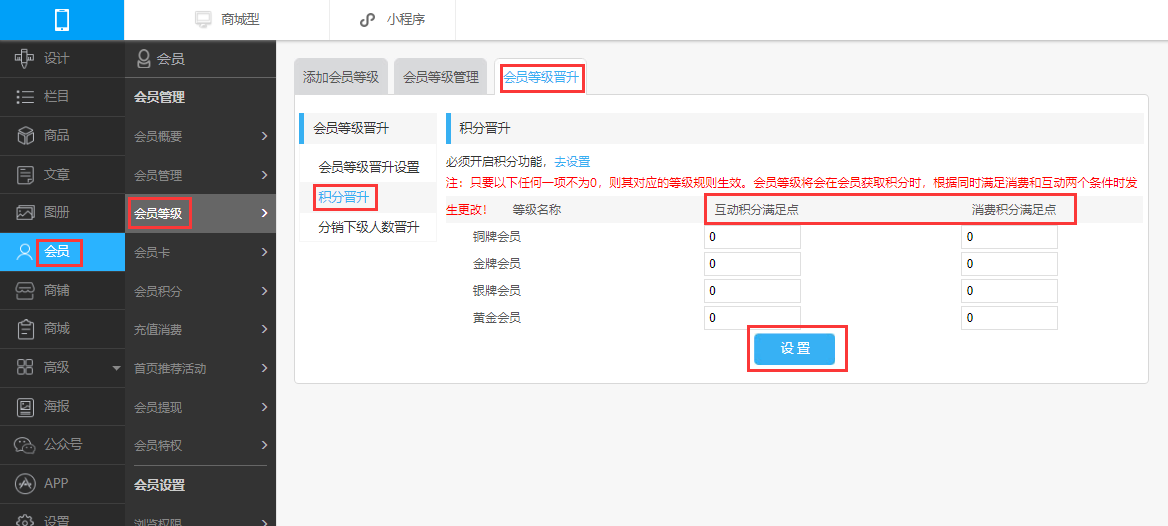This screenshot has height=526, width=1168.
Task: Click the 等级名称 column header
Action: (536, 210)
